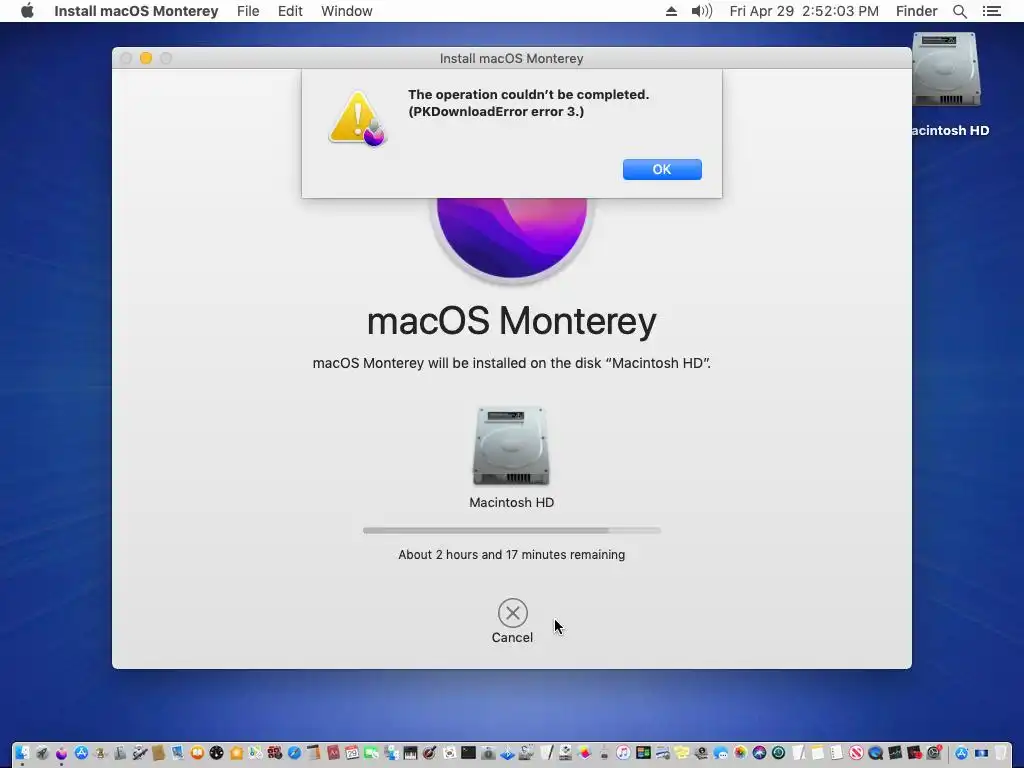Open News red icon in the Dock
Viewport: 1024px width, 768px height.
[856, 753]
